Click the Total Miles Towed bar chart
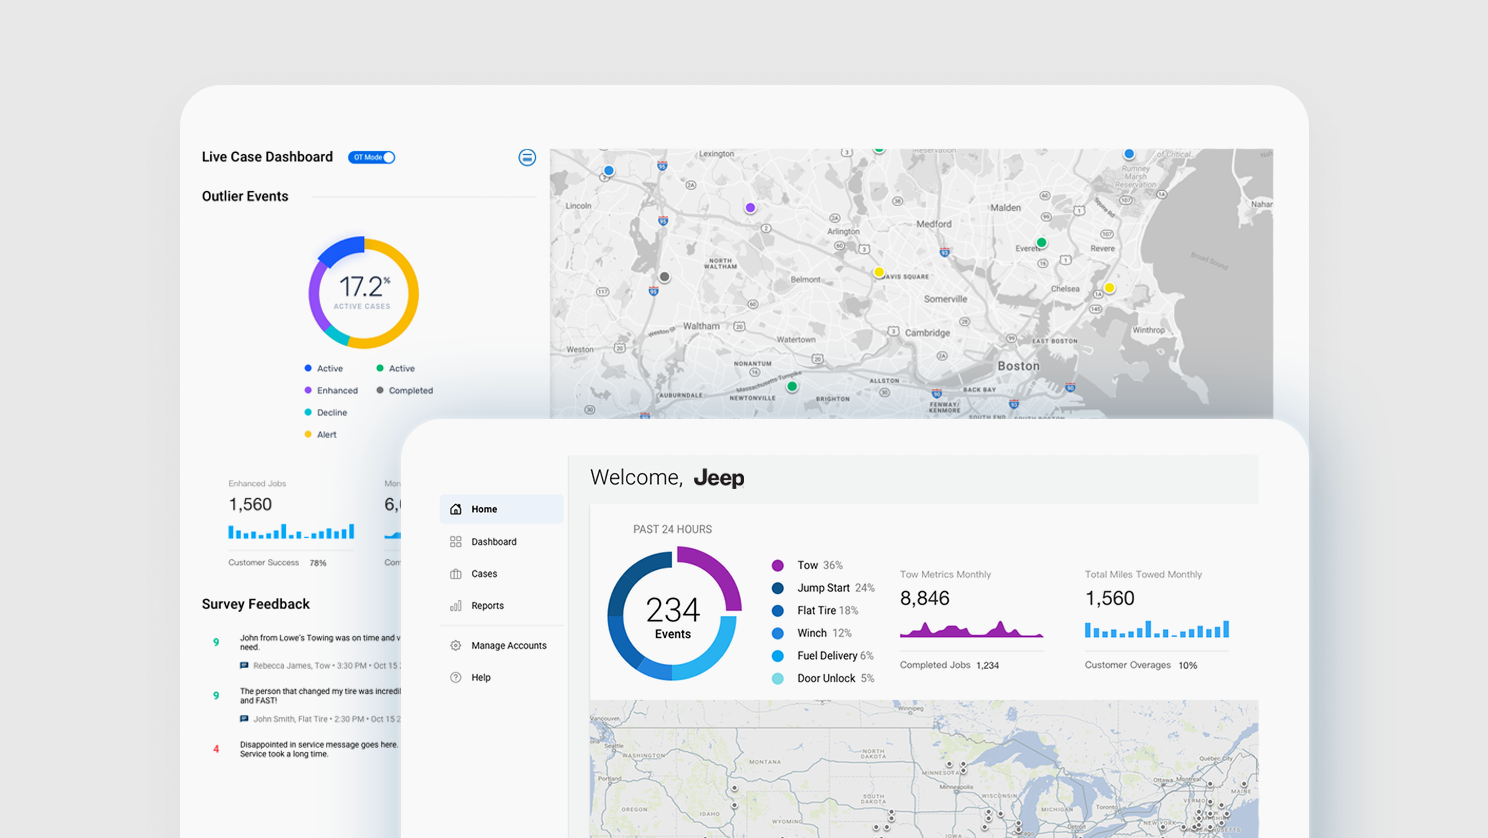 (1157, 629)
